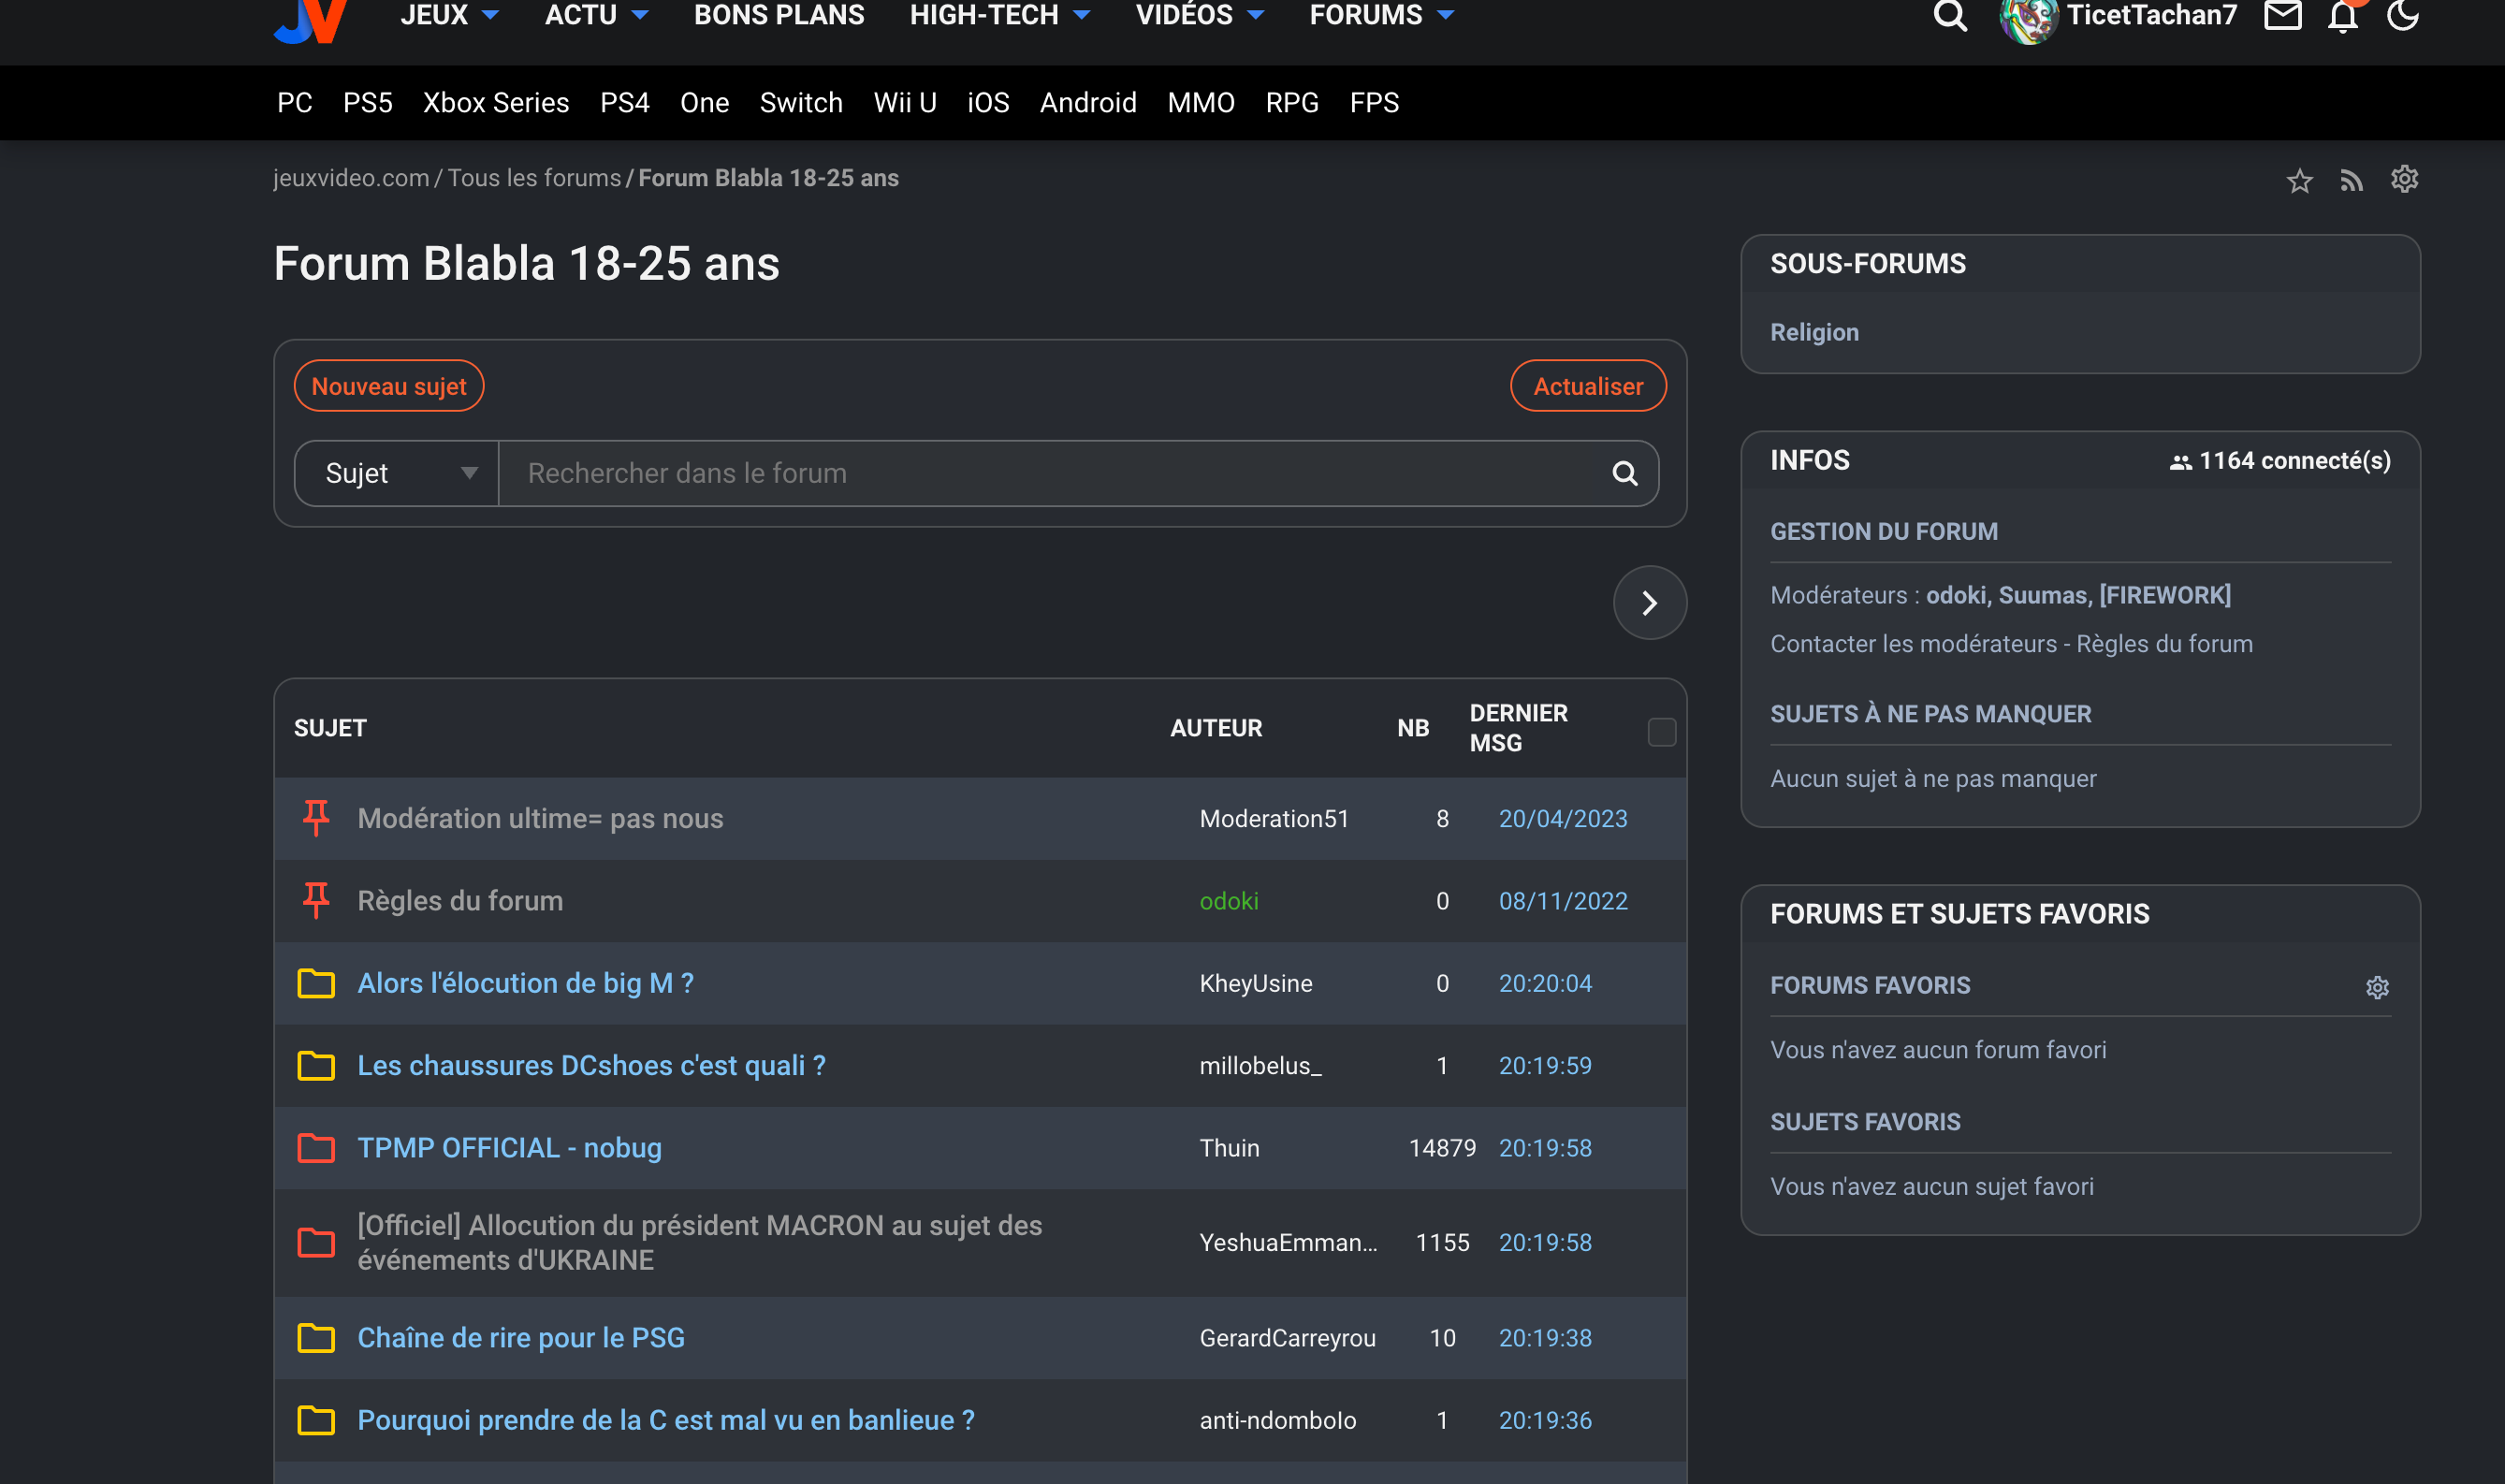This screenshot has width=2505, height=1484.
Task: Click the TicetTachan7 avatar image
Action: click(2028, 18)
